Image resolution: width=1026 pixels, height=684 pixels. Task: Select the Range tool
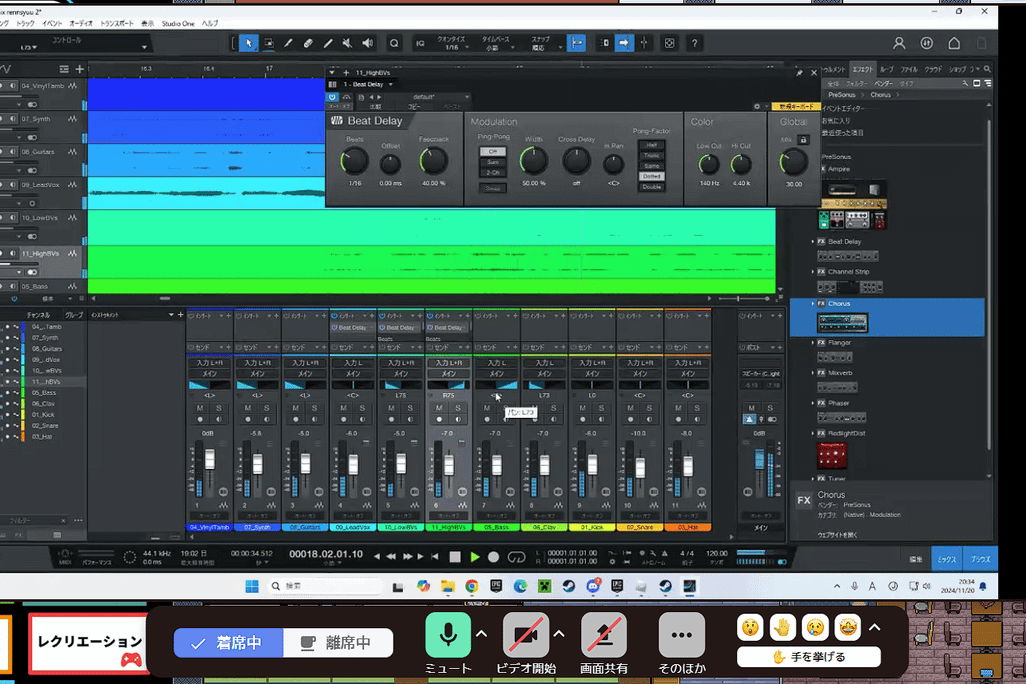(x=268, y=43)
